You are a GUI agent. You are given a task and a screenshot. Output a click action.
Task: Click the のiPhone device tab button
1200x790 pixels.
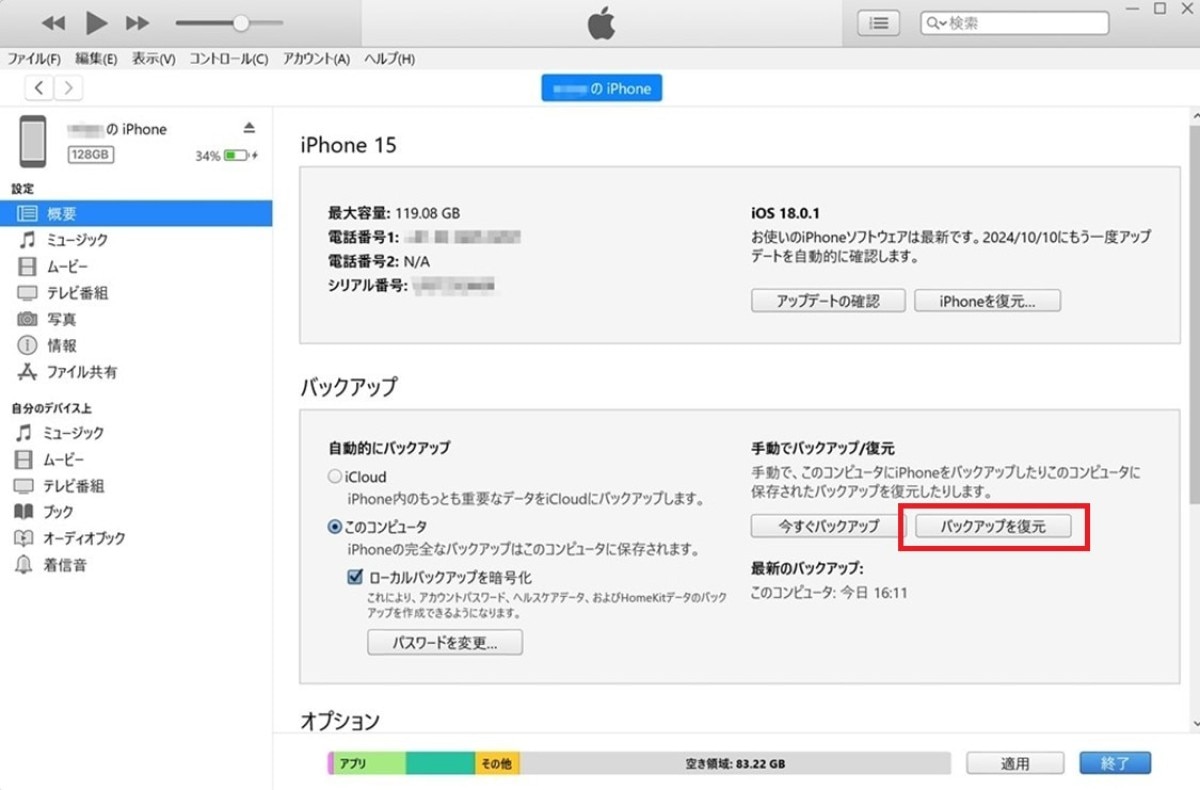pos(602,88)
